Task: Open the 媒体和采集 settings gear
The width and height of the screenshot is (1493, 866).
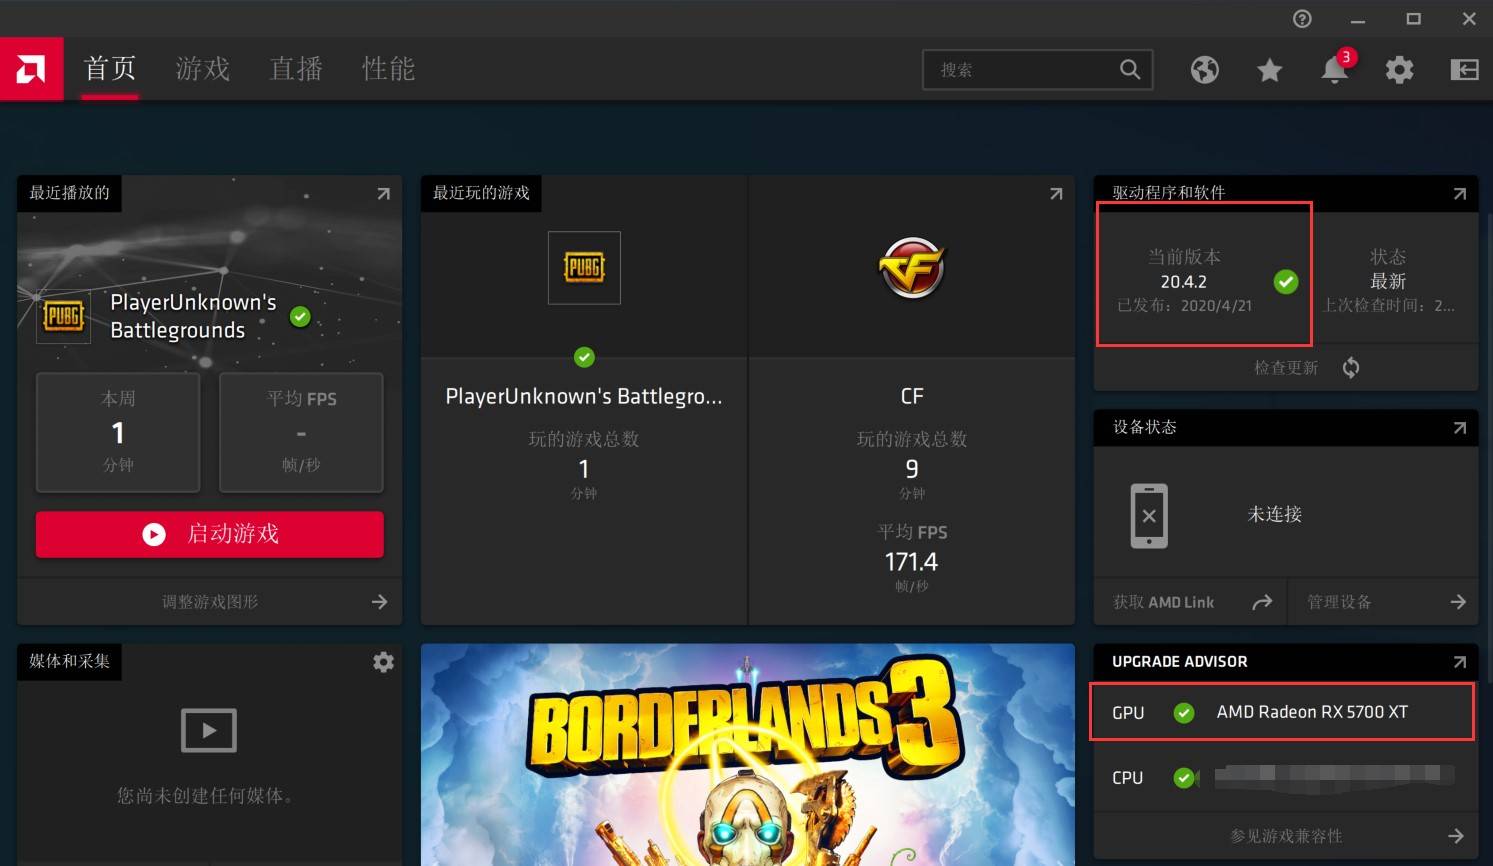Action: [383, 662]
